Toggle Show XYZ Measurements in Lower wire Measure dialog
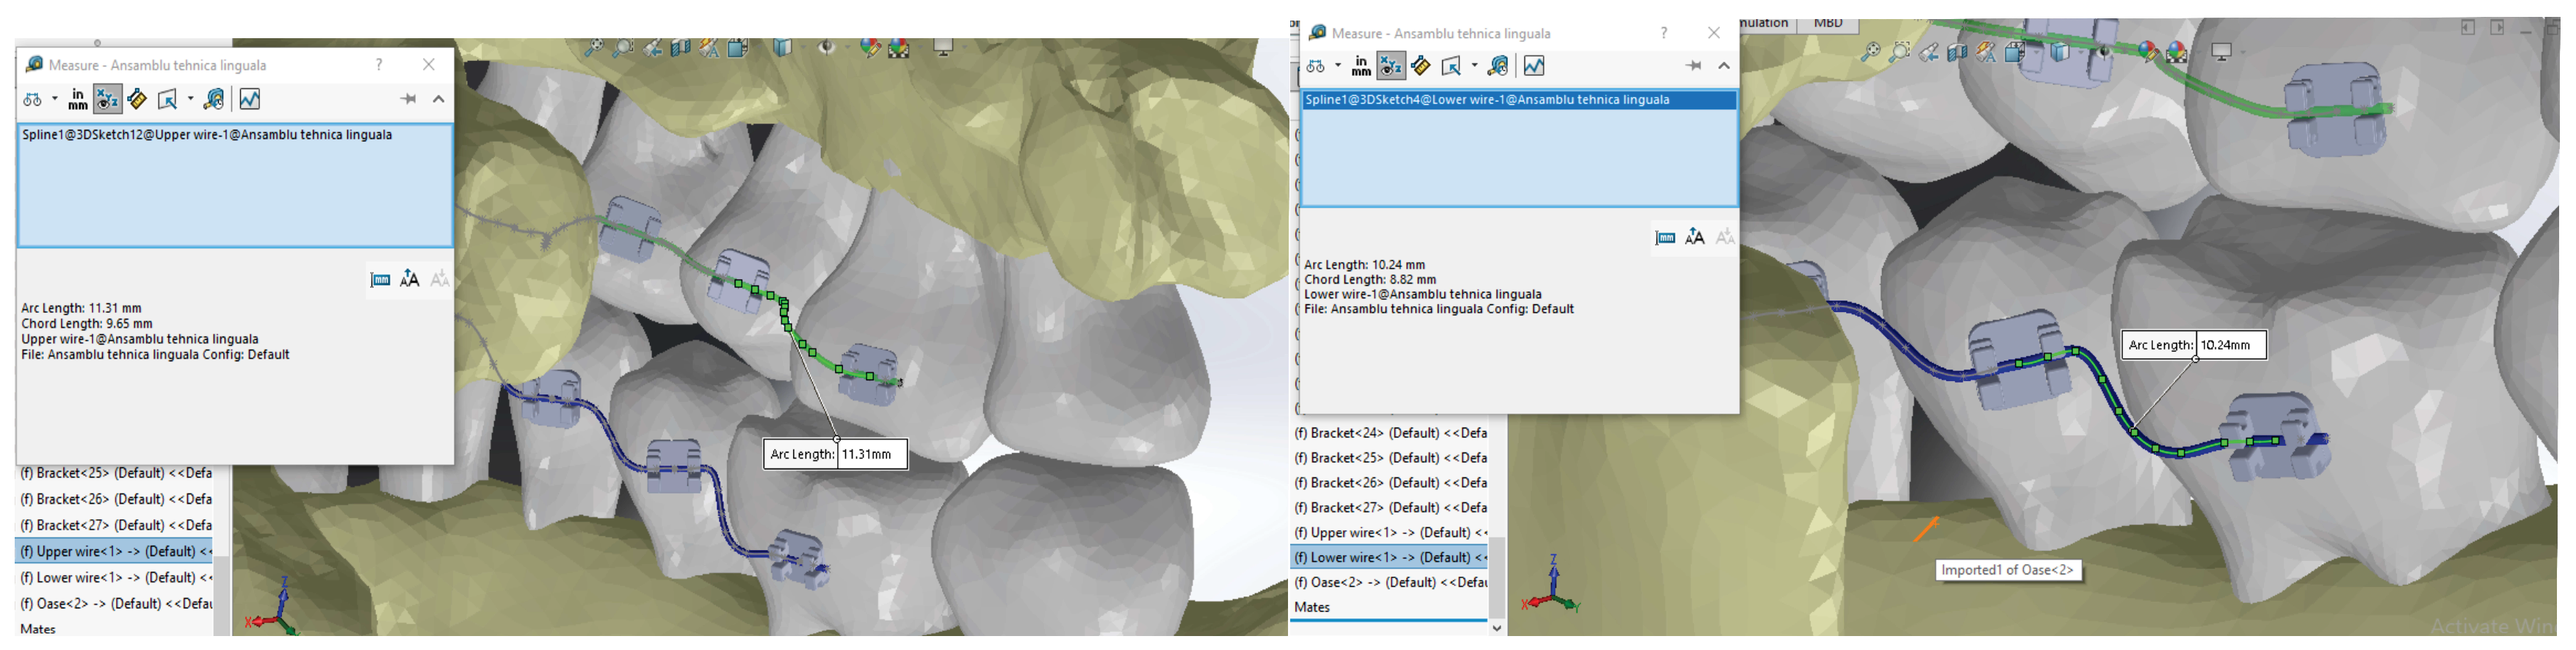The width and height of the screenshot is (2576, 650). (1391, 66)
